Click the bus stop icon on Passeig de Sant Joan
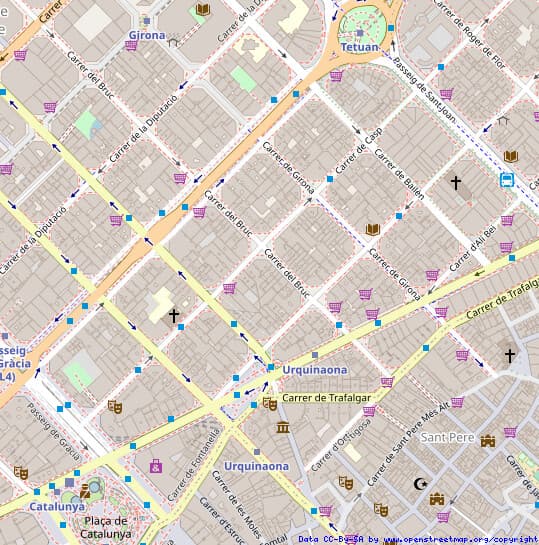Screen dimensions: 539x545 507,180
